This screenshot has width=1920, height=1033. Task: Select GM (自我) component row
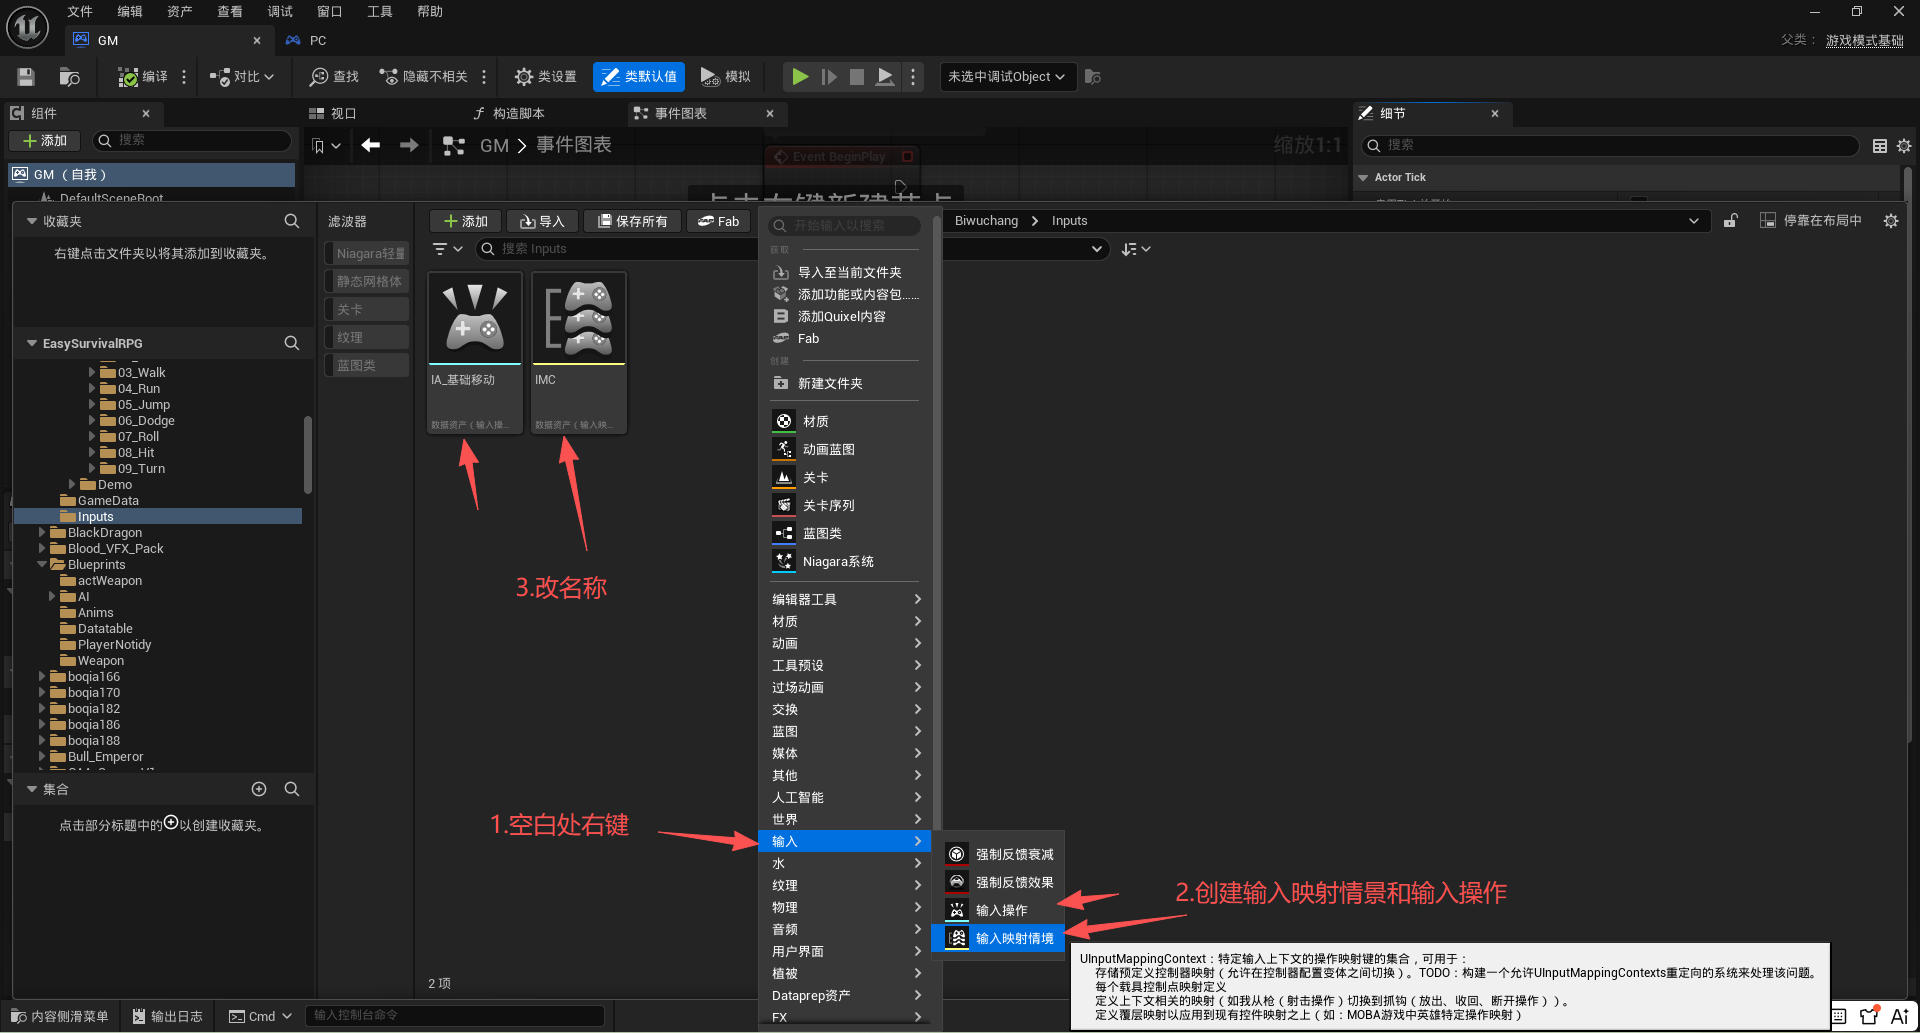pyautogui.click(x=152, y=174)
